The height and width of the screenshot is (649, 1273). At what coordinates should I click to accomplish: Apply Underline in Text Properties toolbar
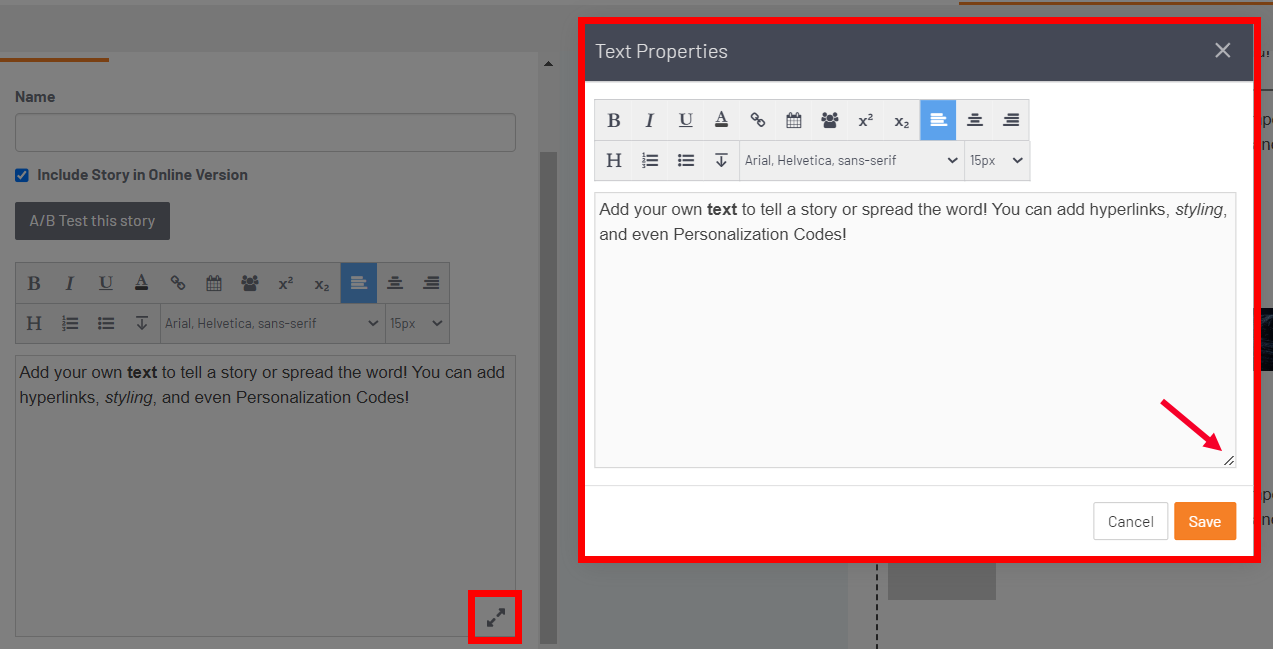686,120
